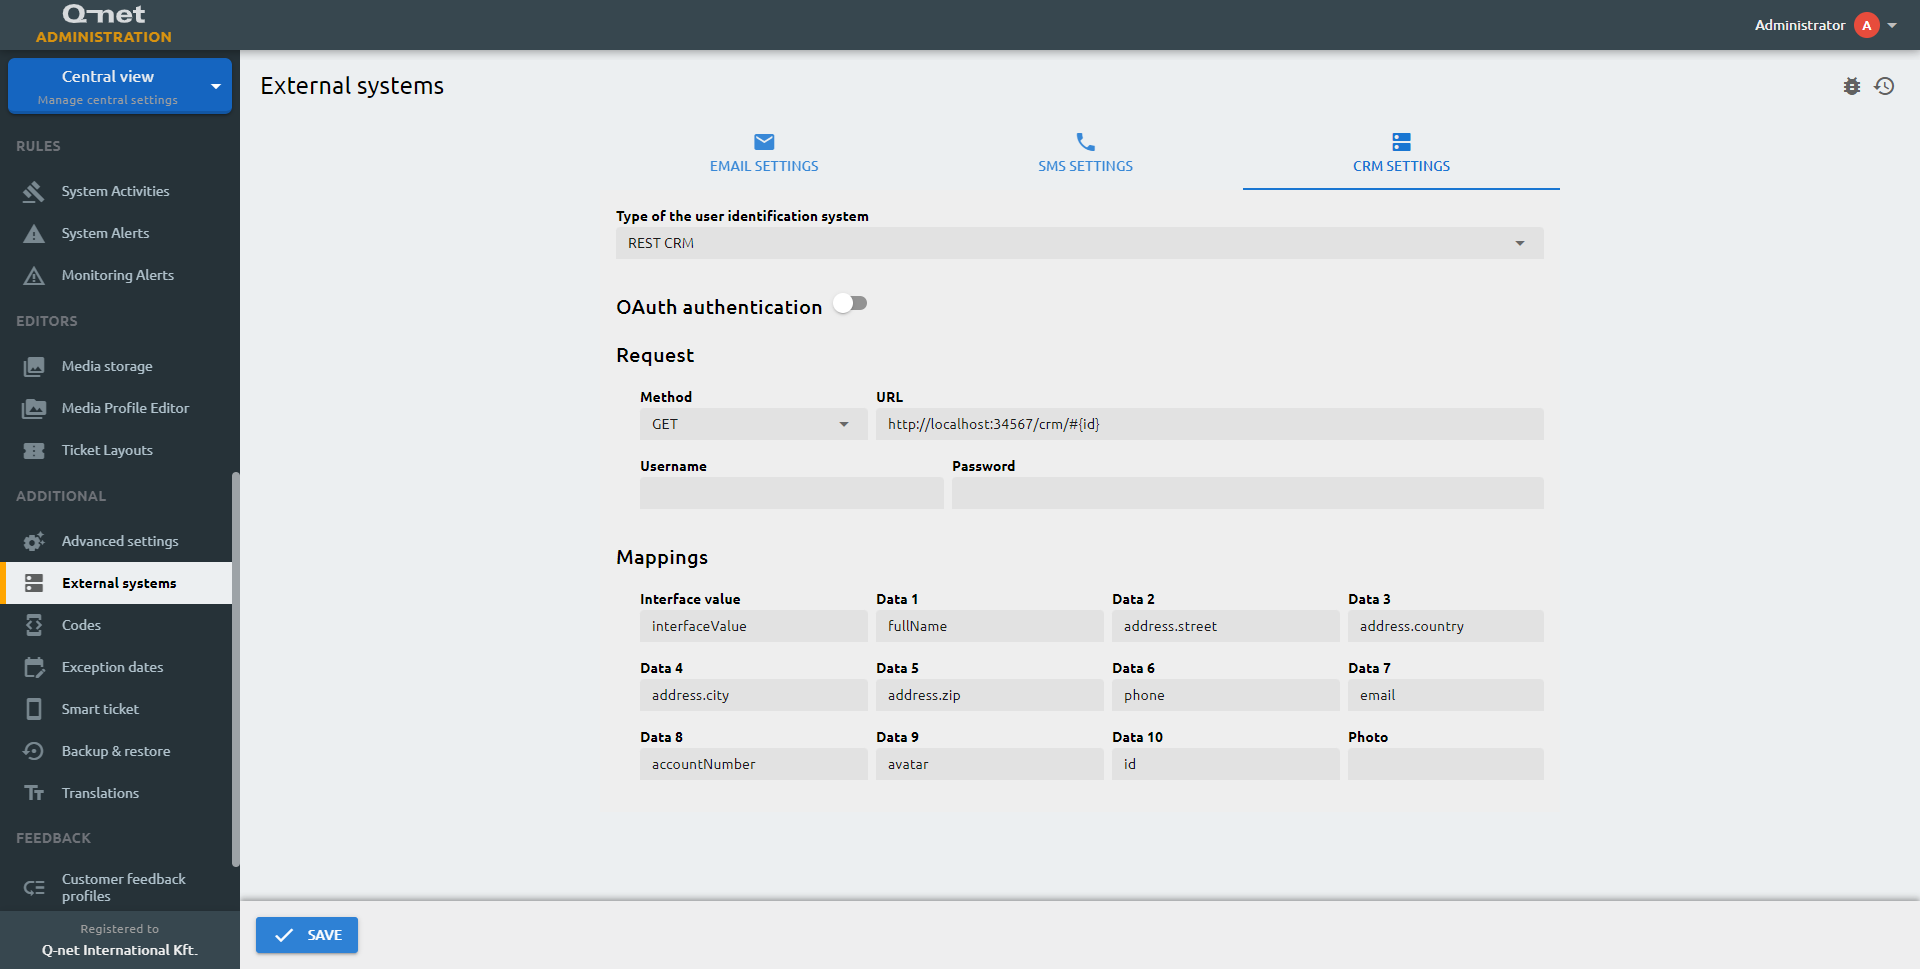The image size is (1920, 969).
Task: Select the CRM Settings tab
Action: (1401, 154)
